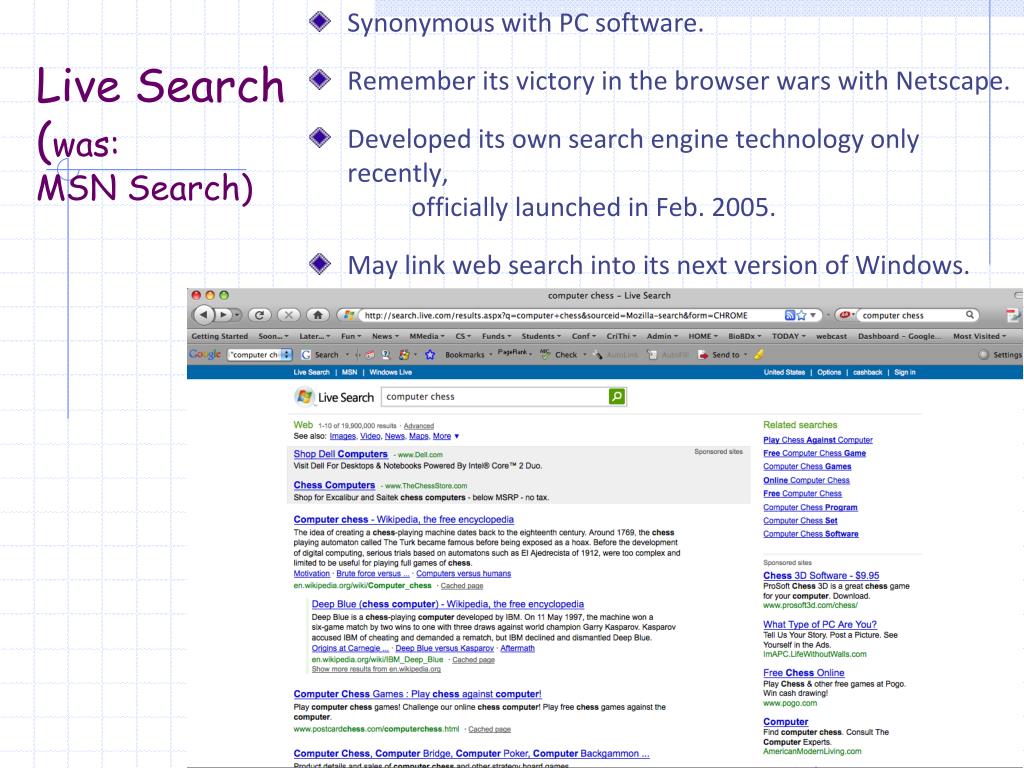The height and width of the screenshot is (768, 1024).
Task: Open the Computer chess Wikipedia result
Action: click(x=404, y=520)
